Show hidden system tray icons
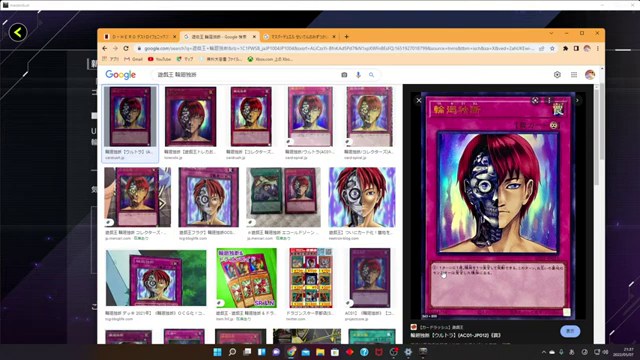640x360 pixels. [x=544, y=352]
